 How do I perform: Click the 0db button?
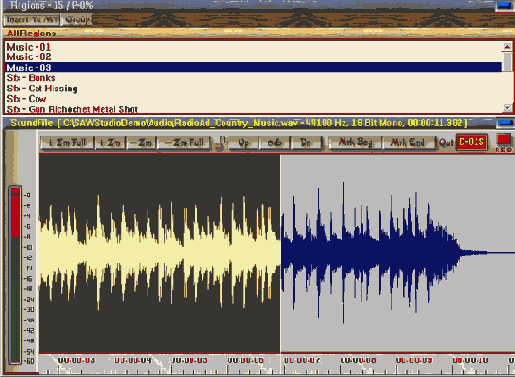tap(275, 143)
